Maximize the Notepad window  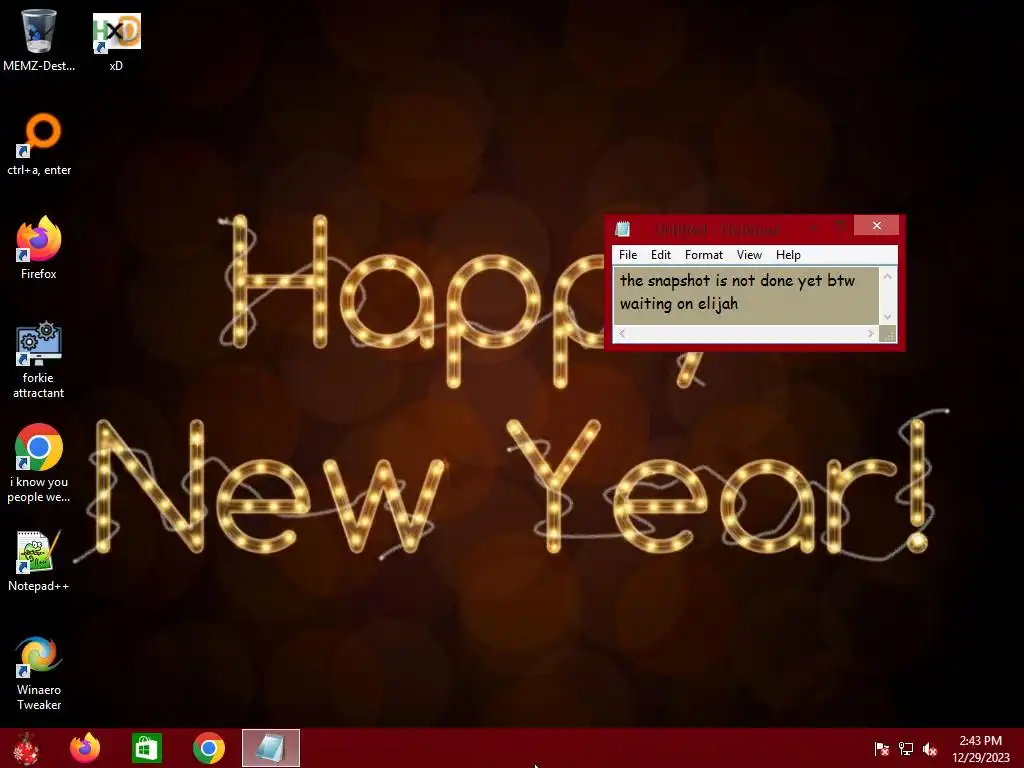pos(841,227)
